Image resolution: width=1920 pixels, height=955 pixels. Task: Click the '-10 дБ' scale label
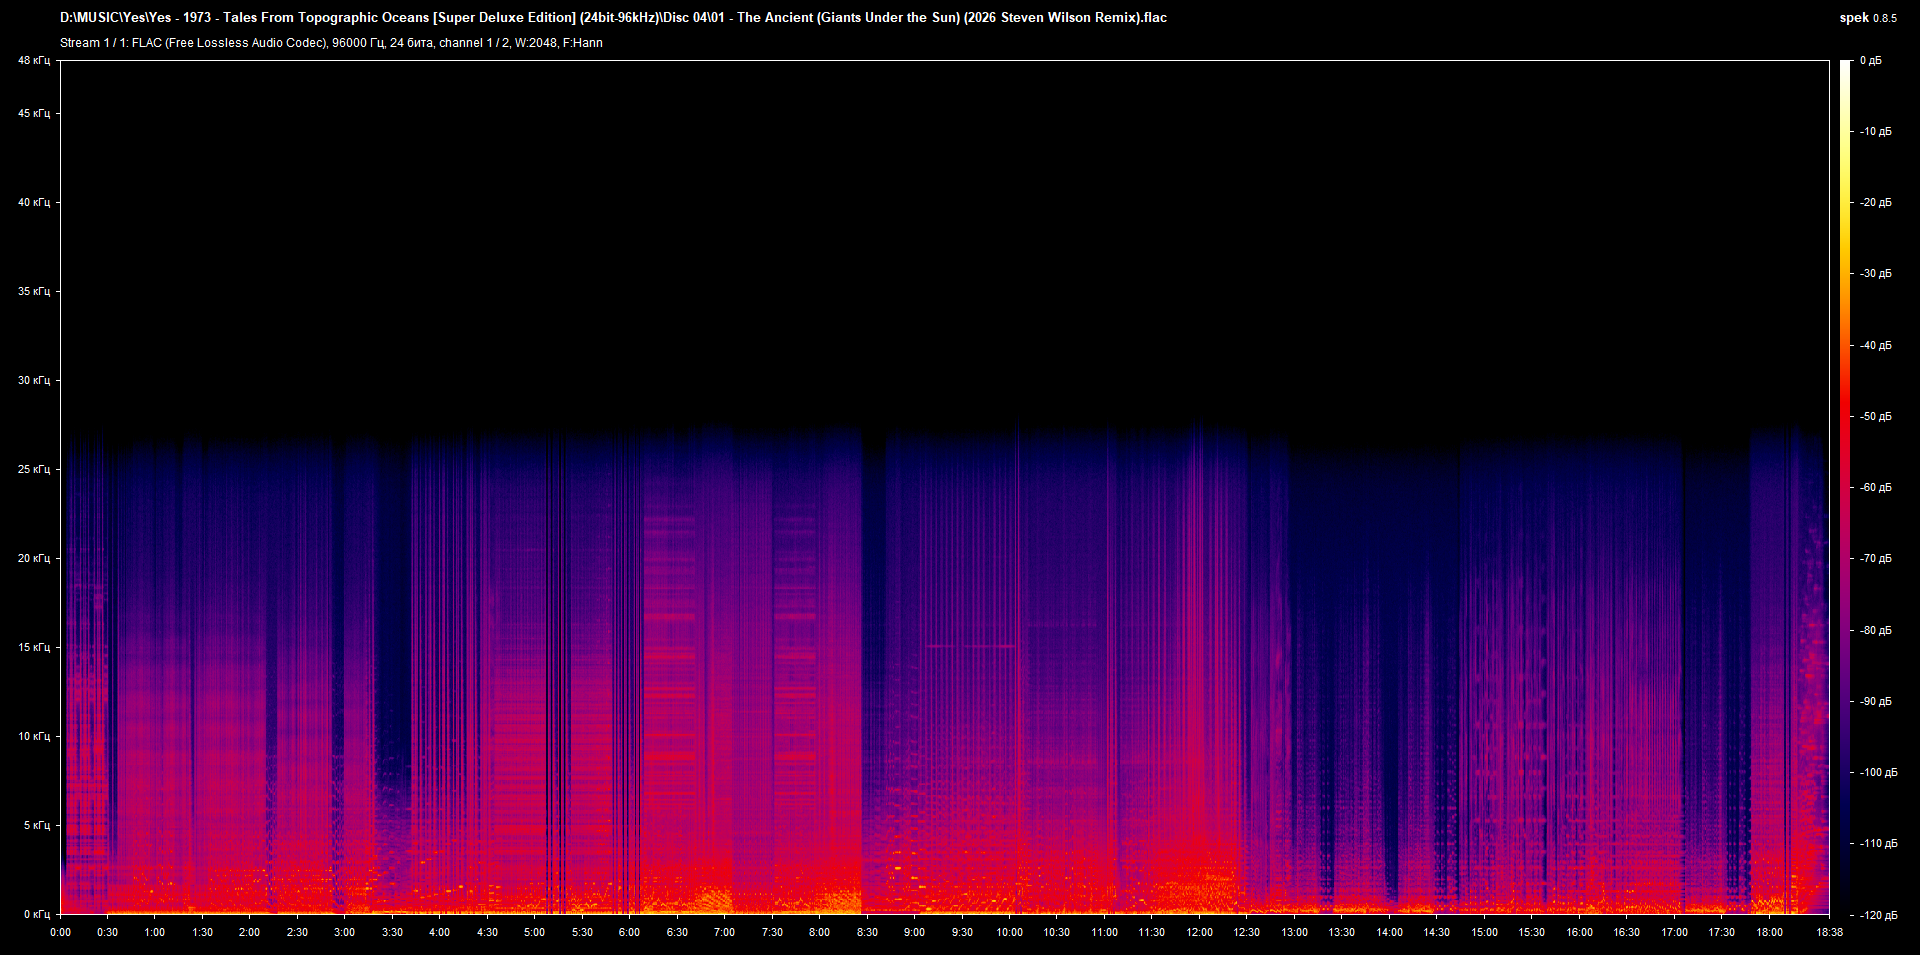(x=1876, y=132)
